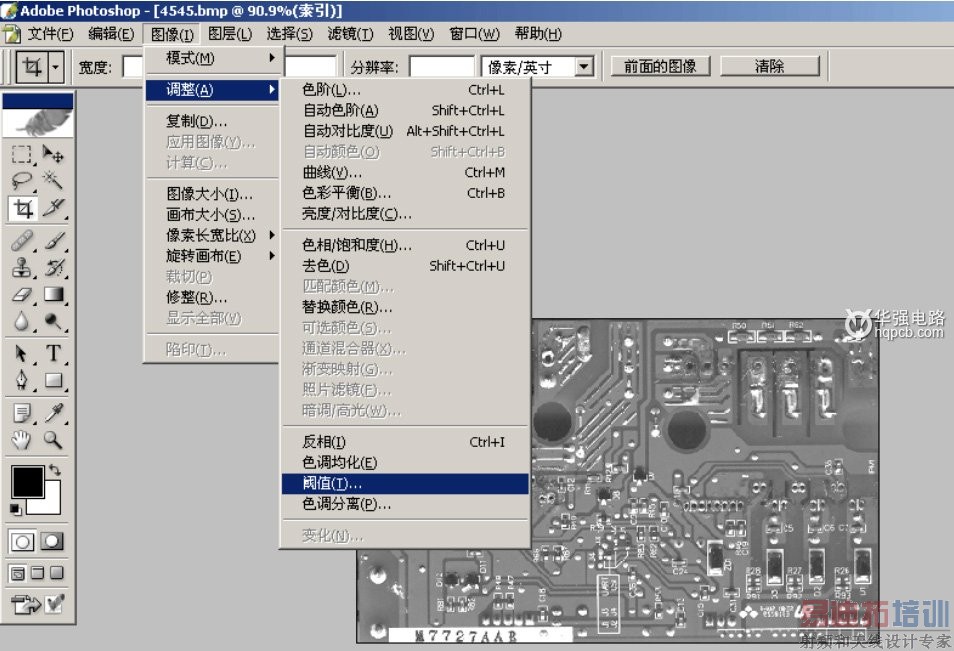Select the Pen tool
The height and width of the screenshot is (651, 954).
(22, 380)
